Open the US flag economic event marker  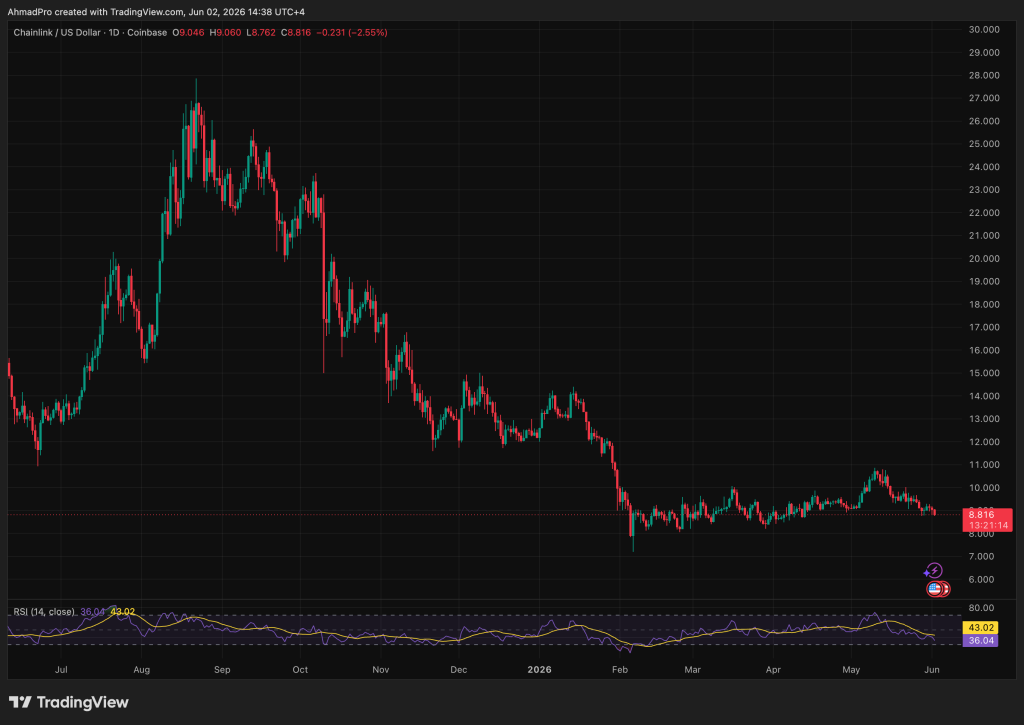(x=934, y=589)
